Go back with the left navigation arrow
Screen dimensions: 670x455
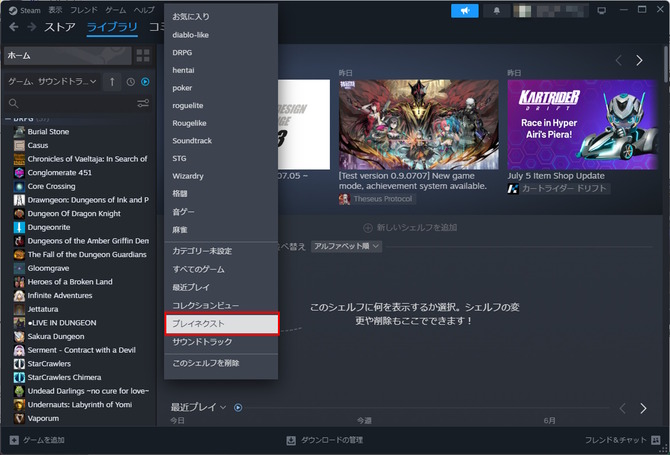[x=13, y=27]
